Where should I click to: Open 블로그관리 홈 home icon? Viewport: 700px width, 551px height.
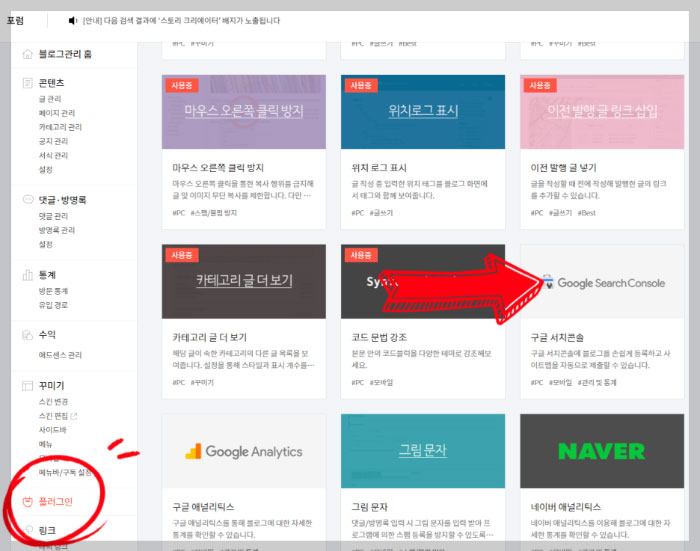point(28,54)
